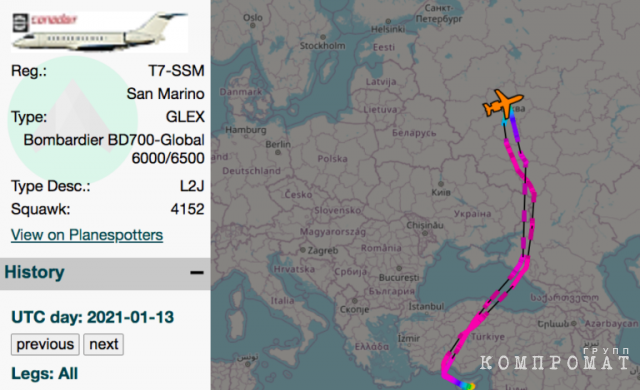This screenshot has height=390, width=640.
Task: Click the Berlin city marker on map
Action: point(278,153)
